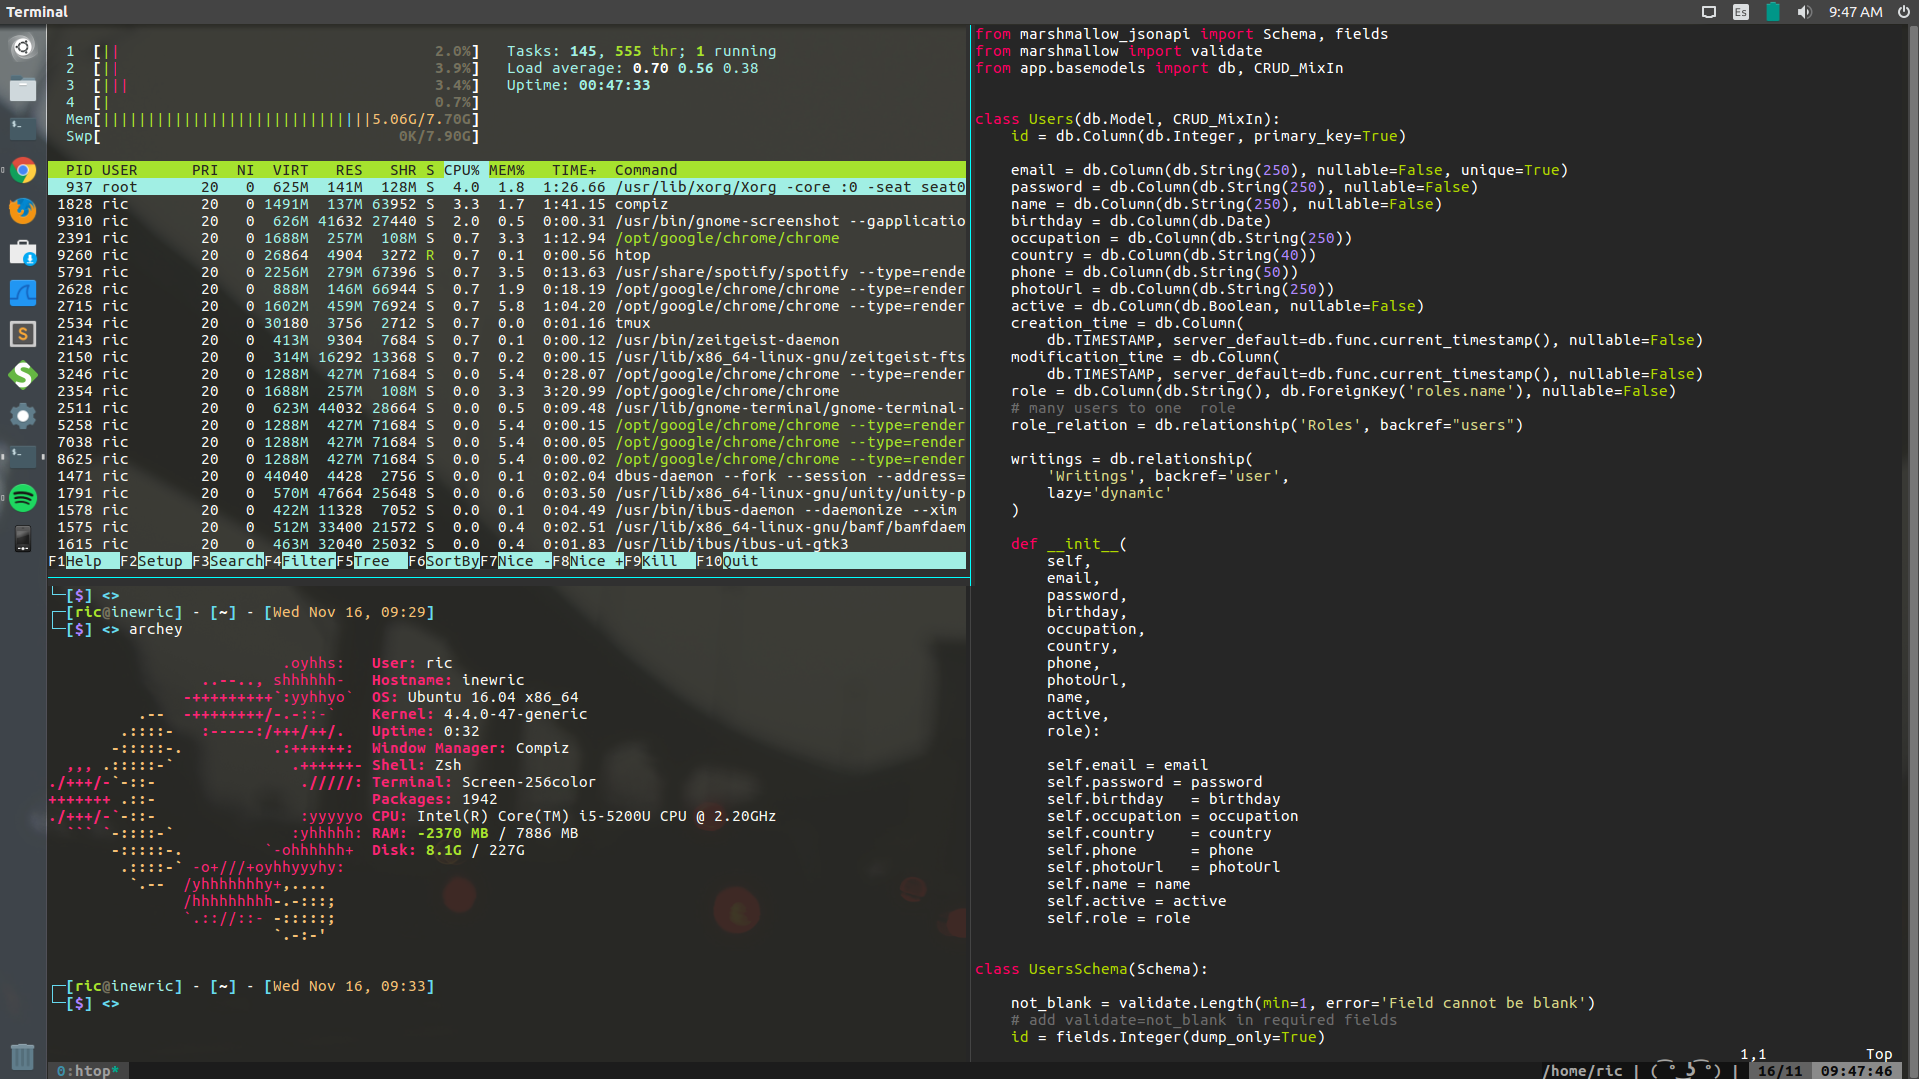The height and width of the screenshot is (1079, 1919).
Task: Open the power session menu icon
Action: coord(1904,12)
